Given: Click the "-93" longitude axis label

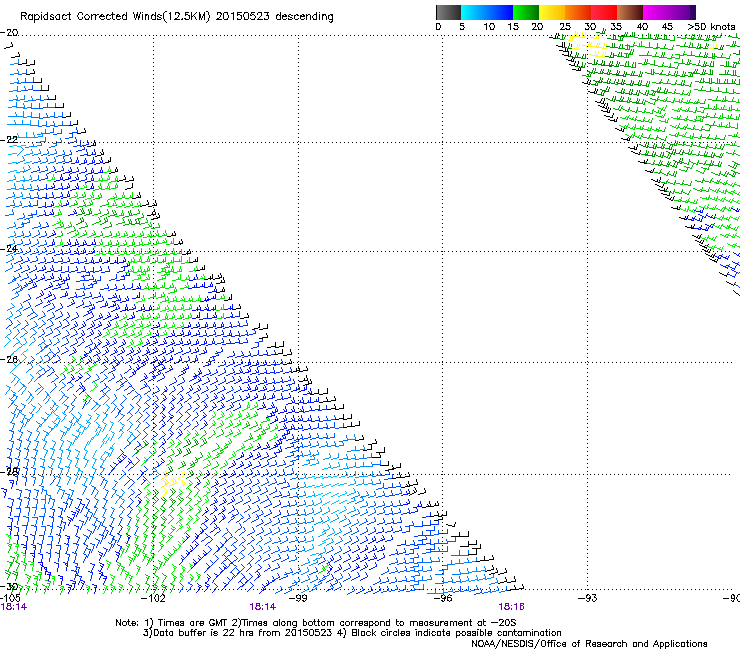Looking at the screenshot, I should click(x=587, y=599).
